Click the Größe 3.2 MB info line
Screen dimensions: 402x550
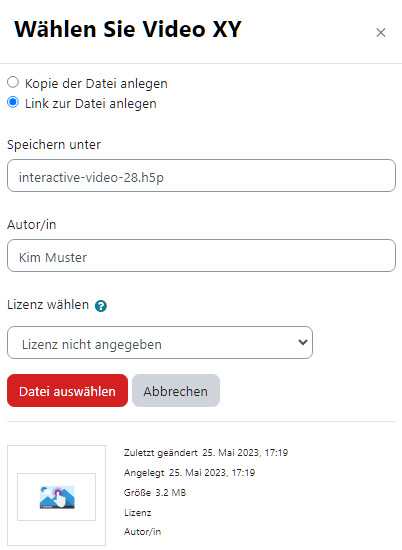[155, 493]
